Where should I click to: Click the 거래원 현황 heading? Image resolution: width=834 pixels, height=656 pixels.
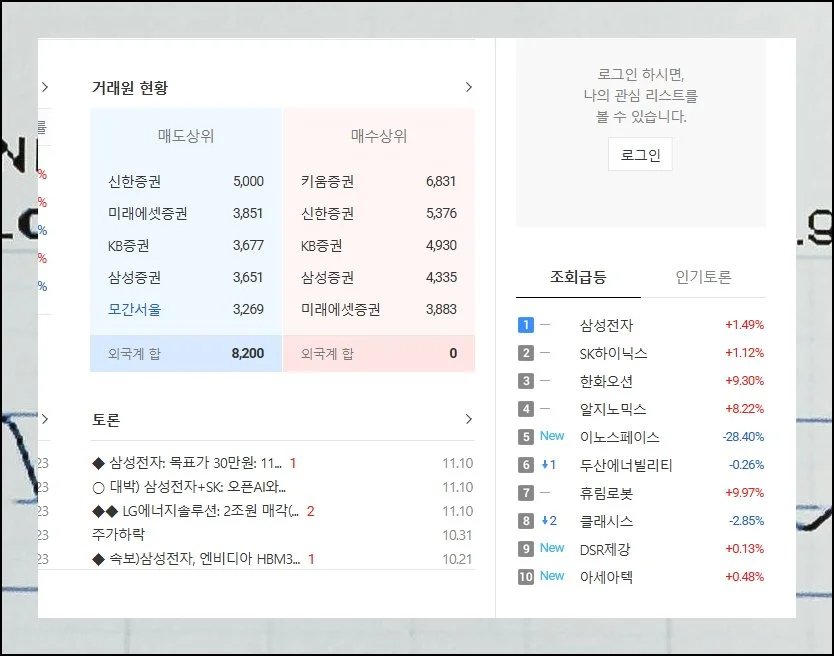[x=130, y=88]
